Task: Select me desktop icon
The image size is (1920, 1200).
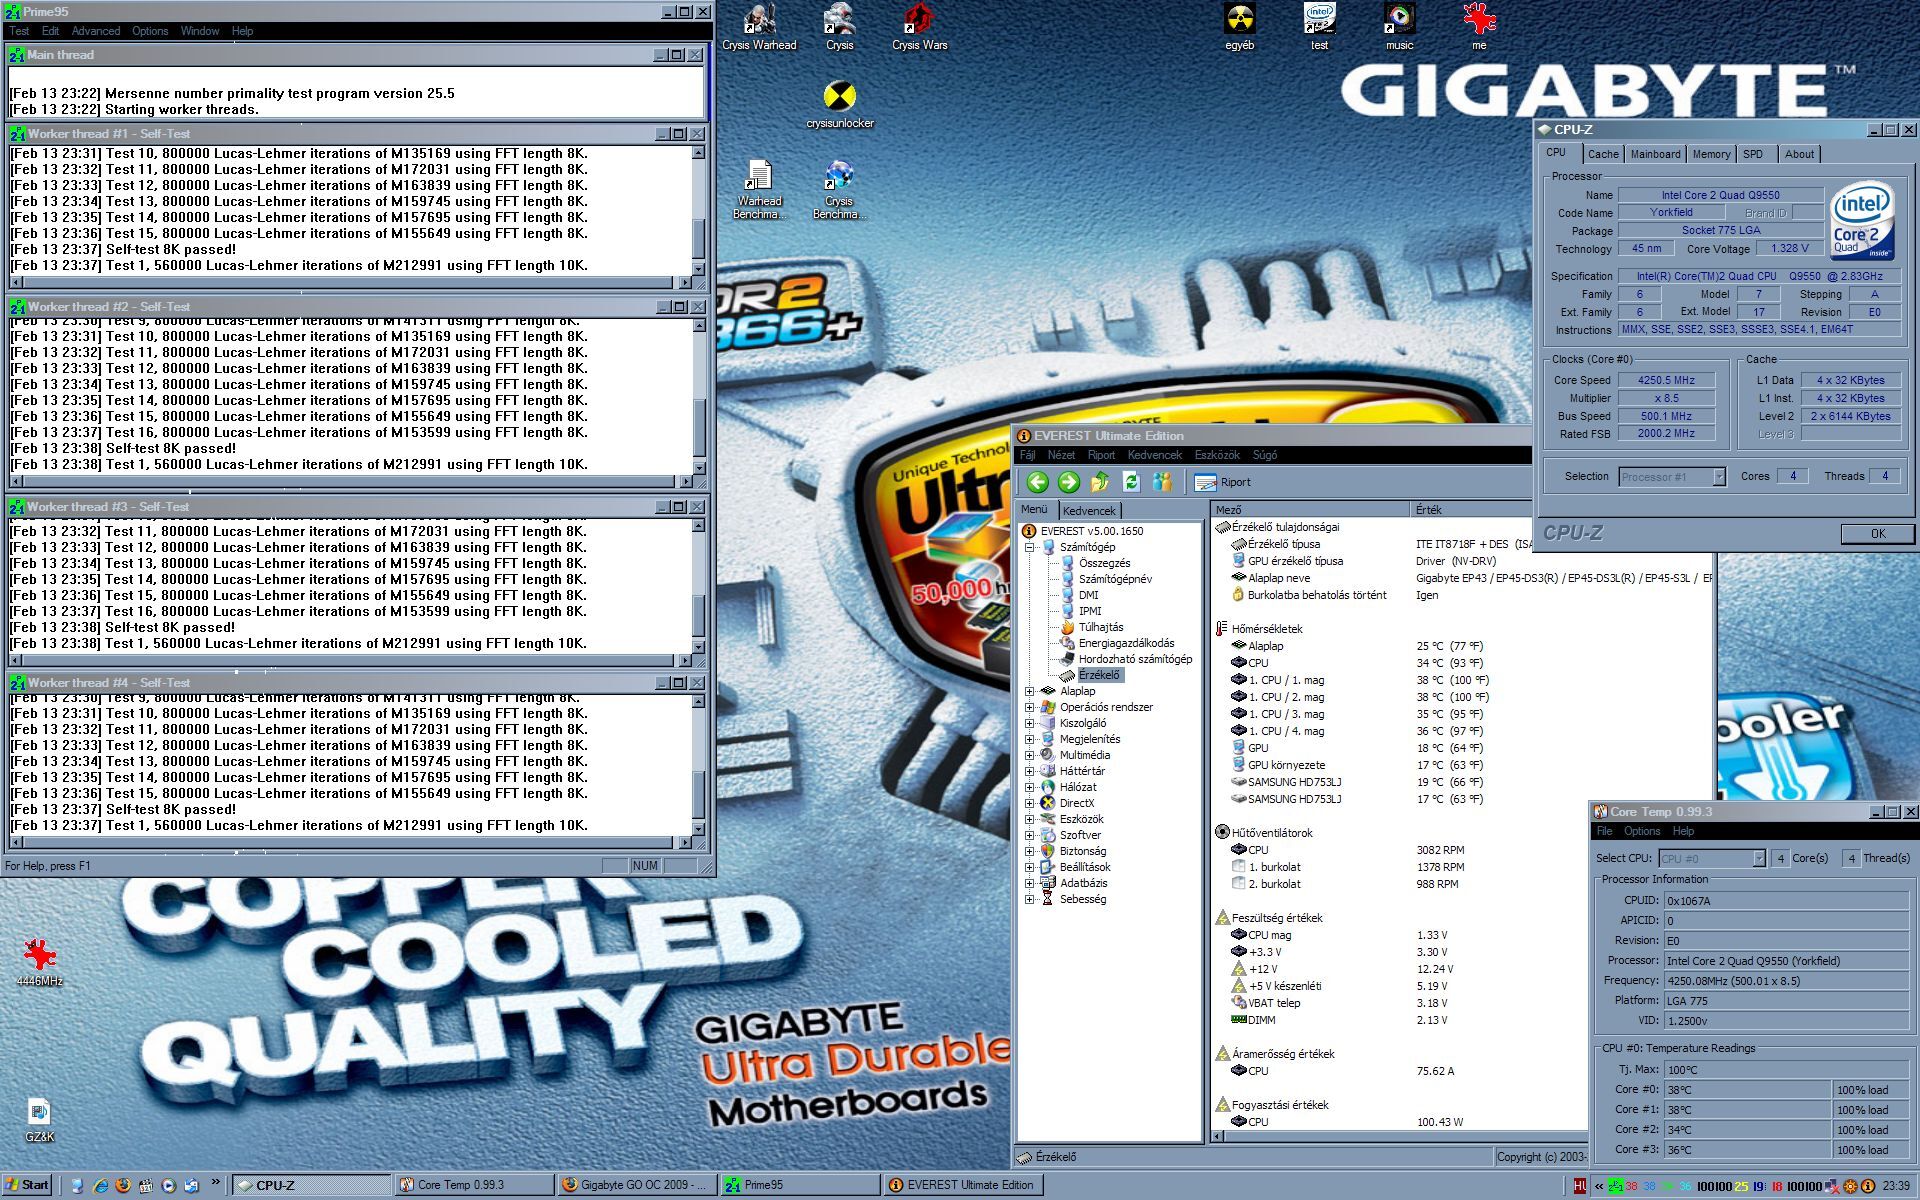Action: (x=1479, y=27)
